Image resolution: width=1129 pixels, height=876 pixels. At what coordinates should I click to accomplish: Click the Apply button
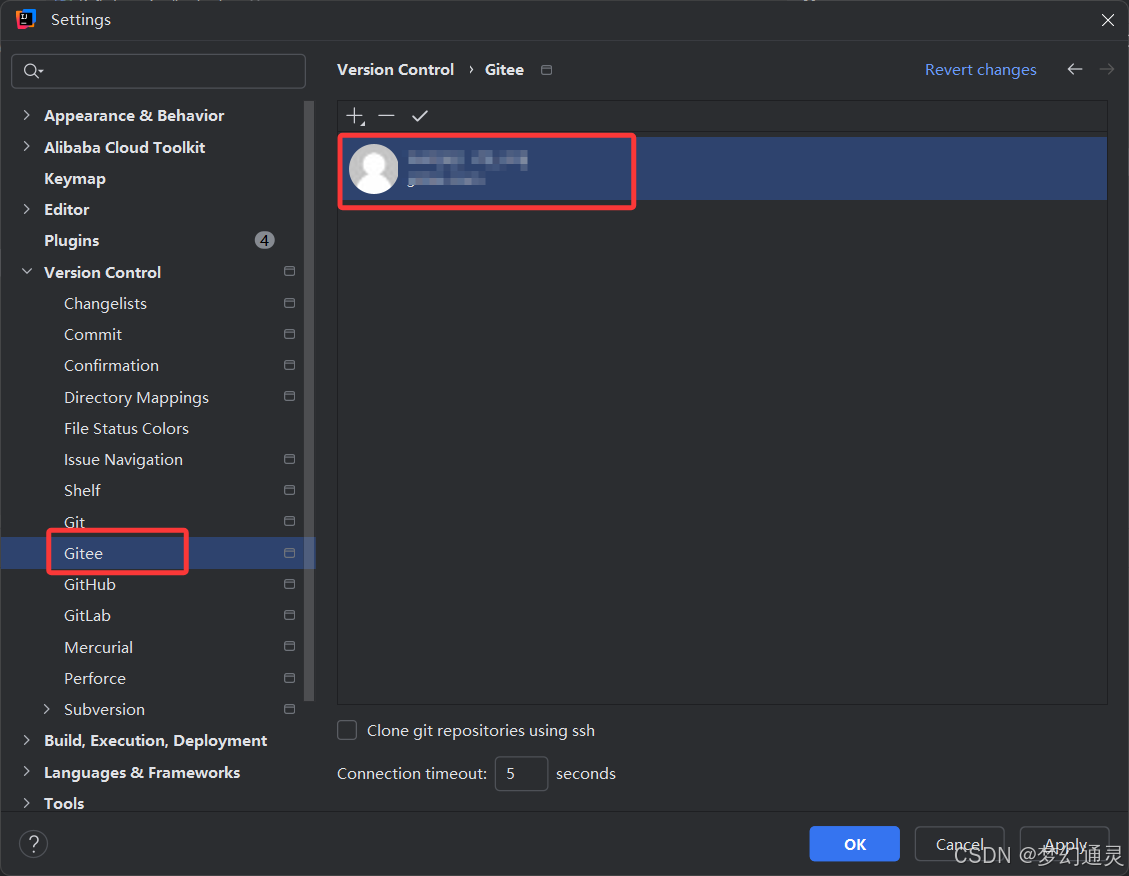[1065, 844]
